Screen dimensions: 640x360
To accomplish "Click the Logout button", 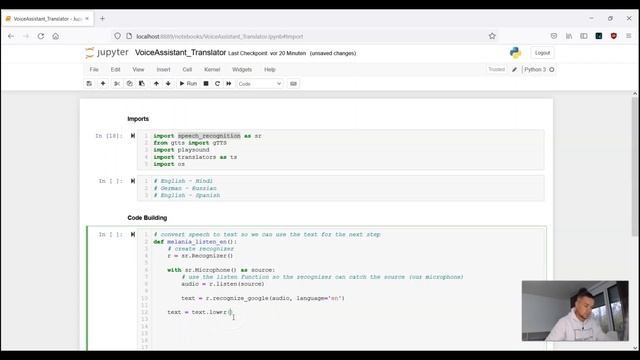I will pos(542,53).
